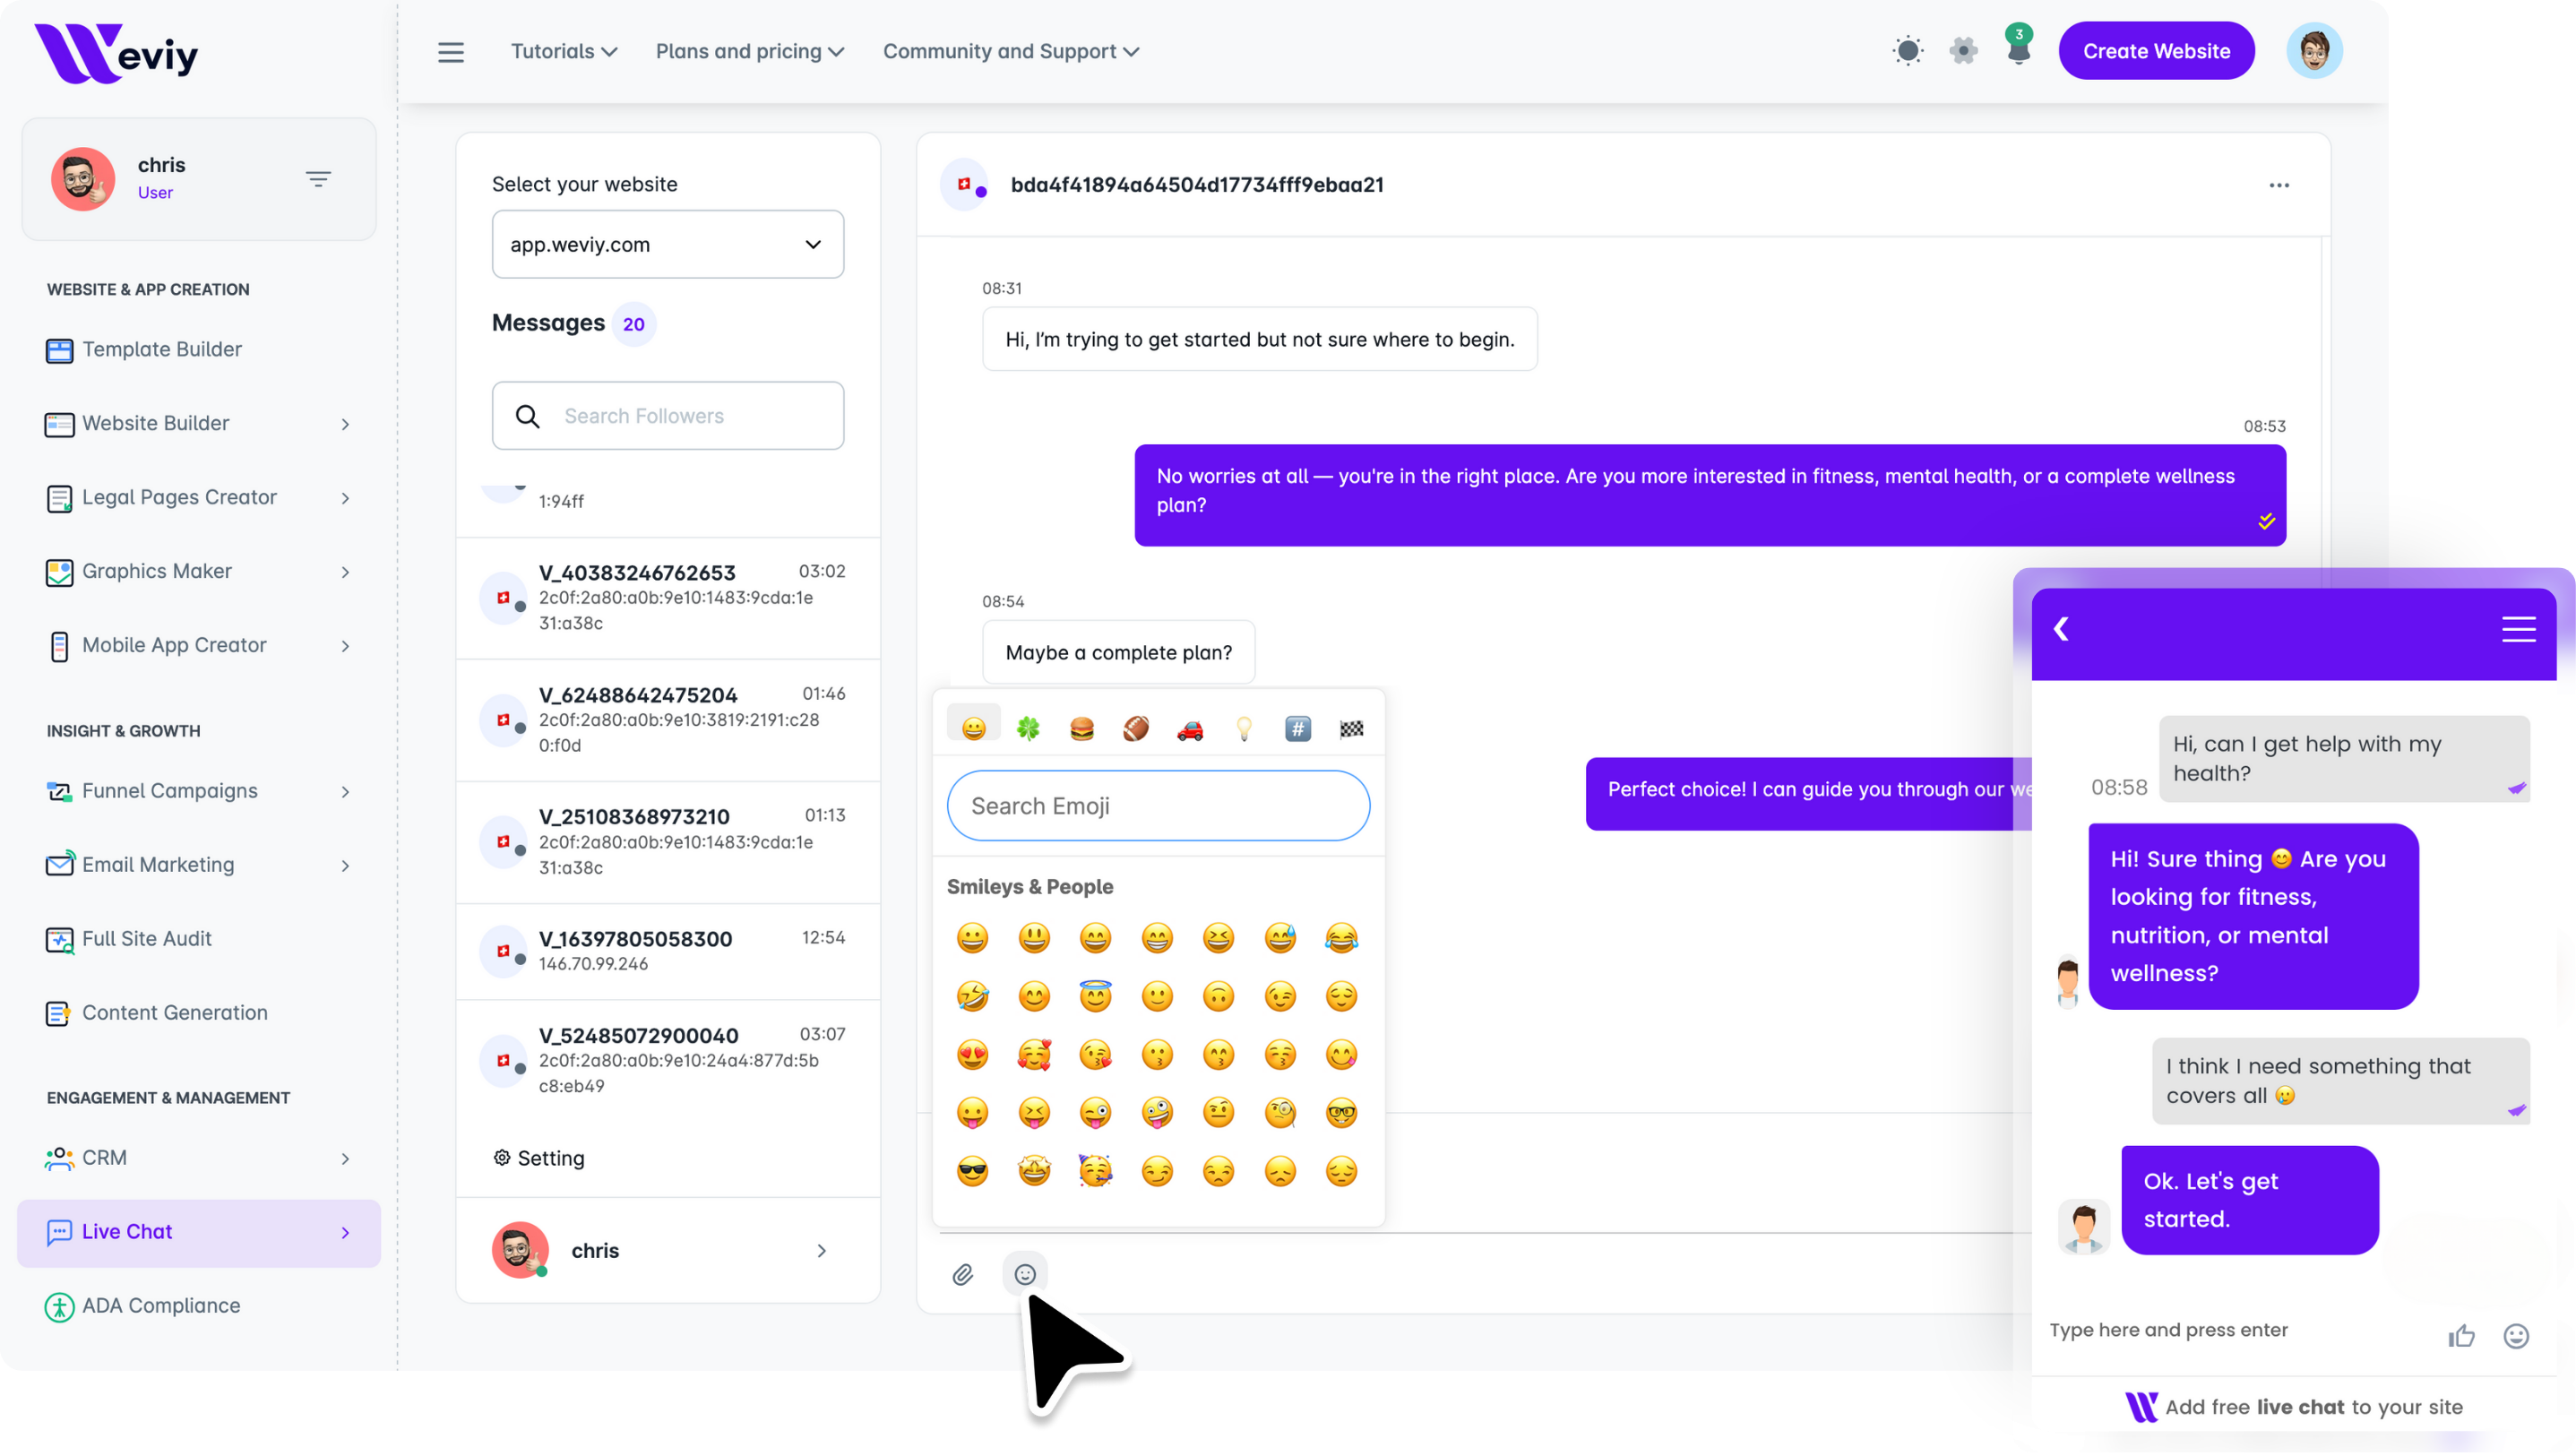Expand the Website Builder sidebar item
Image resolution: width=2576 pixels, height=1456 pixels.
[198, 424]
